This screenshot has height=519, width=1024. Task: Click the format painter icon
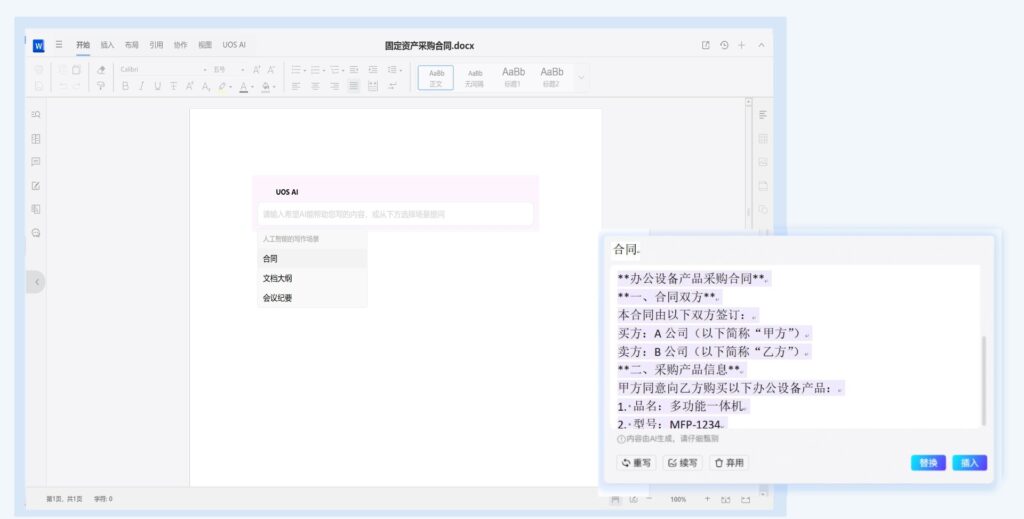point(101,86)
